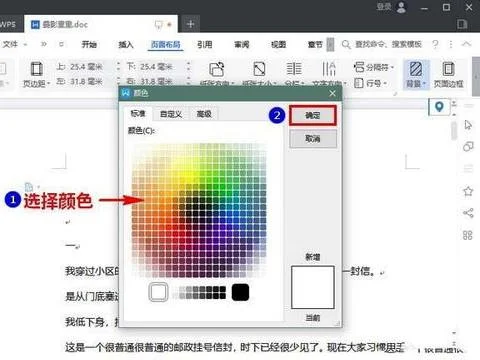
Task: Expand the 文件 menu dropdown arrow
Action: click(25, 45)
